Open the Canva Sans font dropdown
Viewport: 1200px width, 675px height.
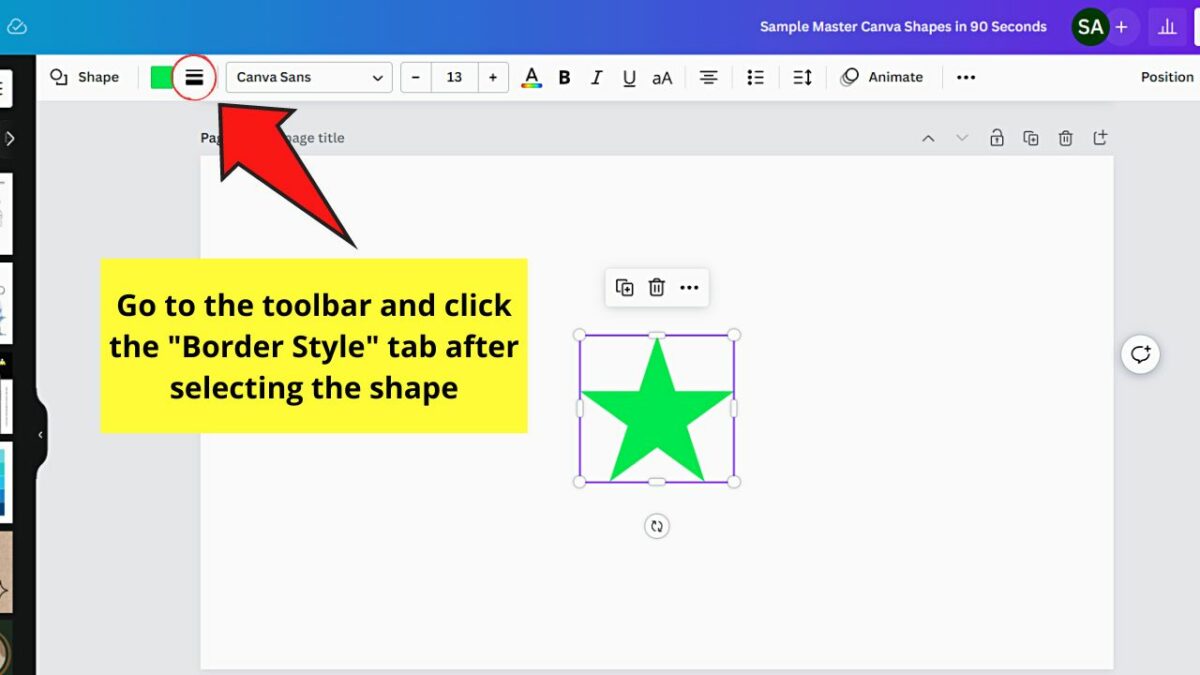click(308, 77)
